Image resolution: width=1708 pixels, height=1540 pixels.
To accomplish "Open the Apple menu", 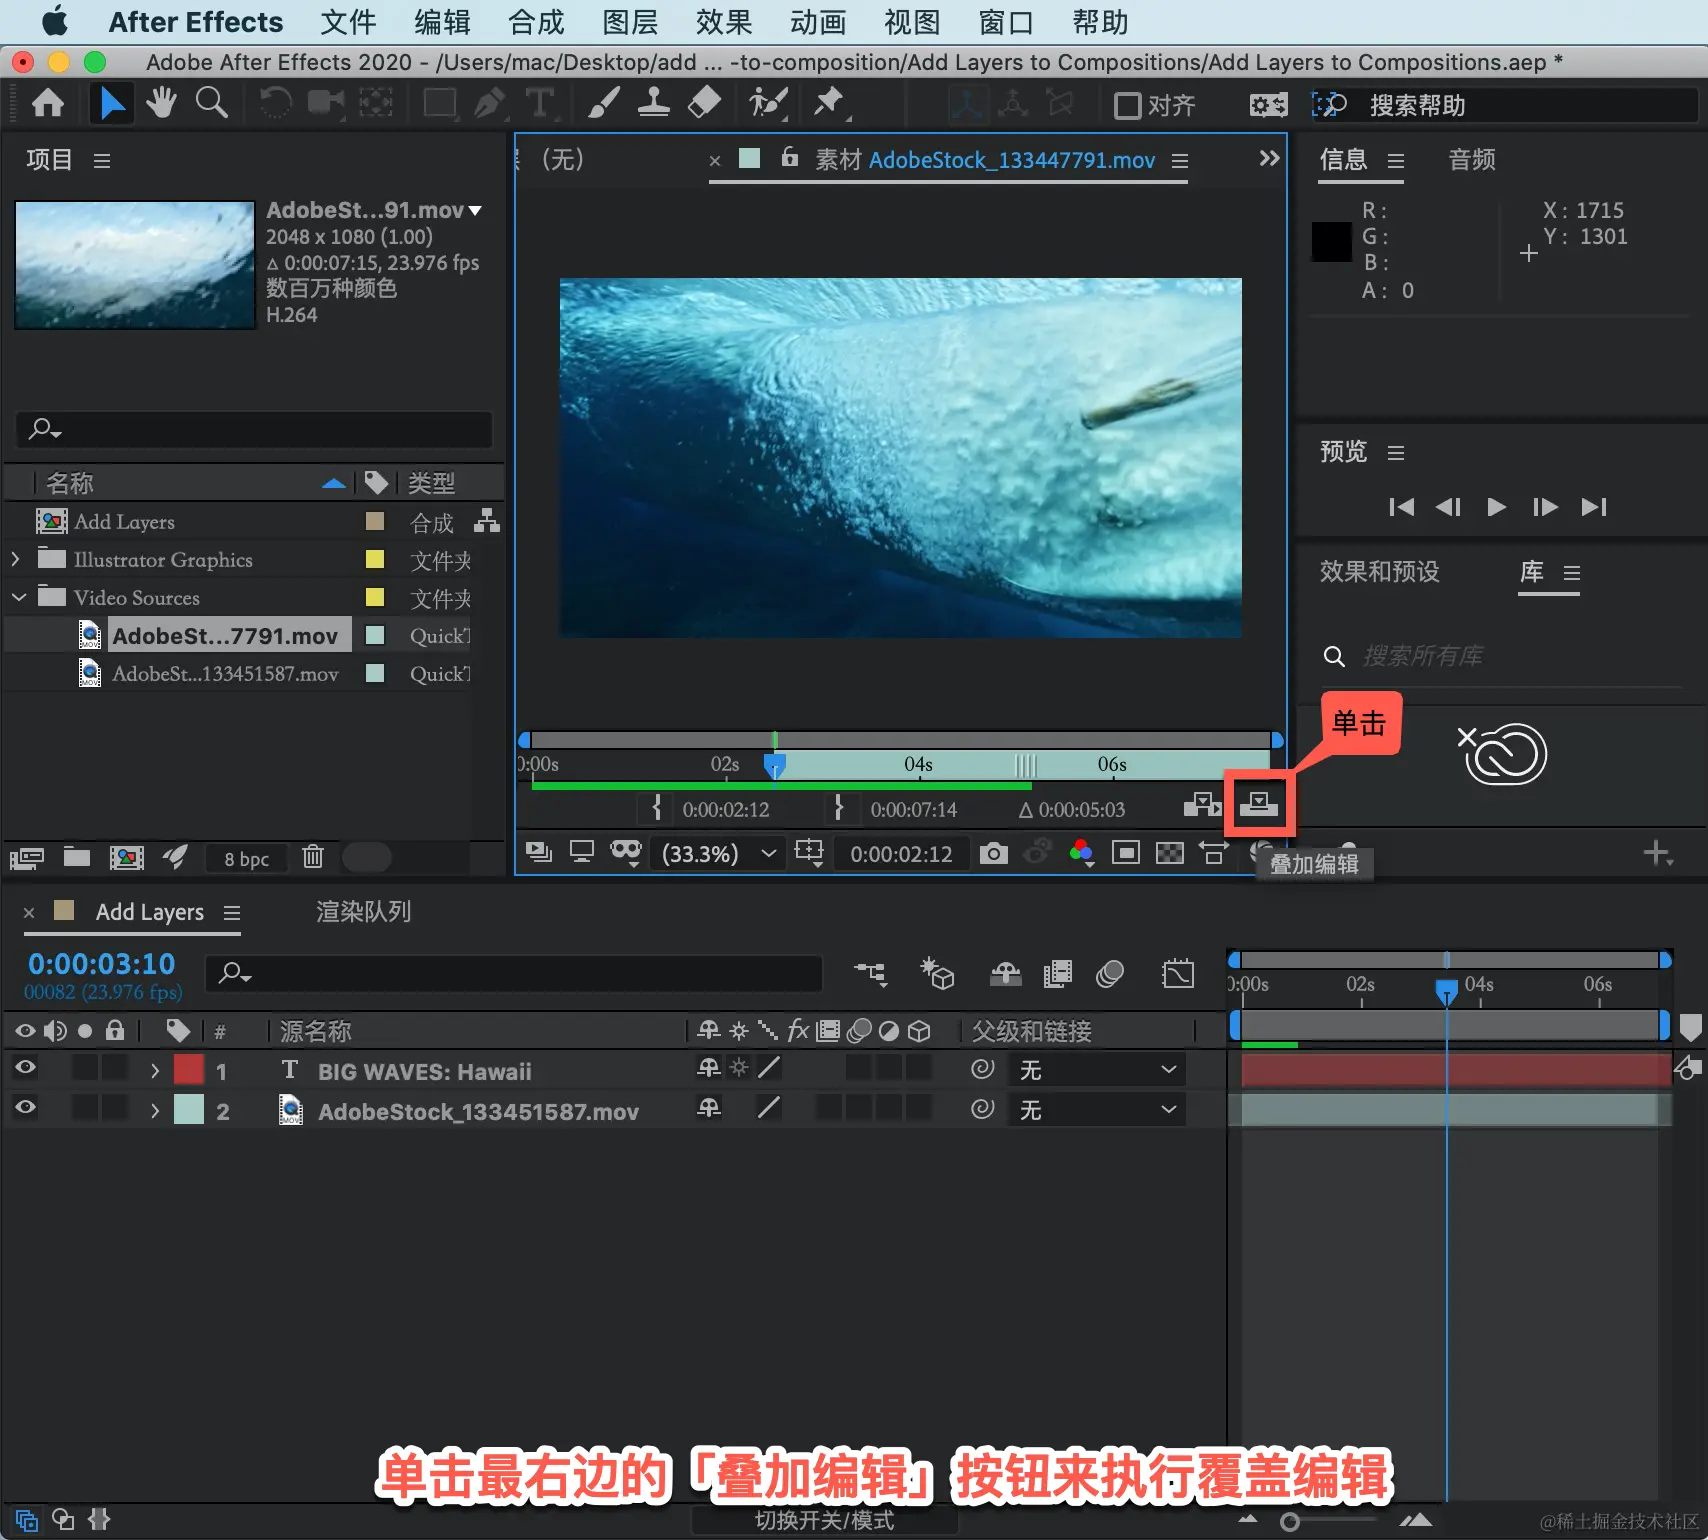I will tap(55, 21).
